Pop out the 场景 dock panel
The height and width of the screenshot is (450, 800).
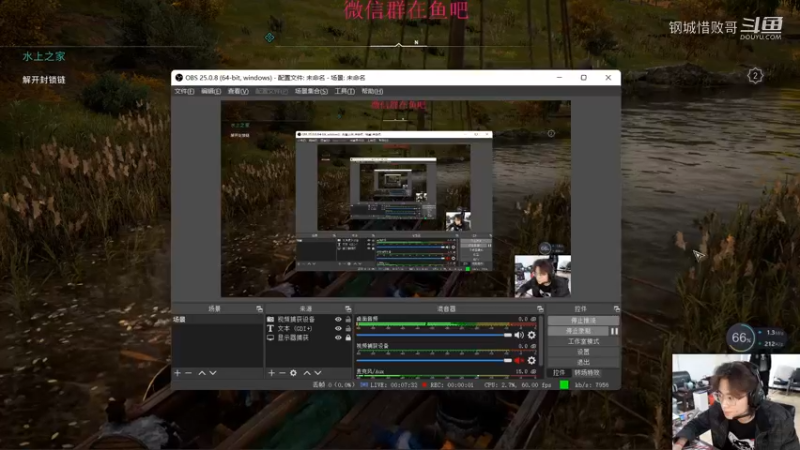(x=259, y=309)
